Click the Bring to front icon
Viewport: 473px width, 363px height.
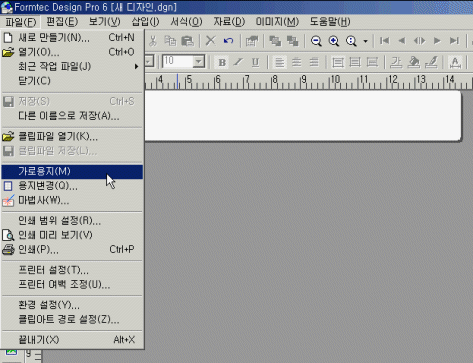point(275,41)
